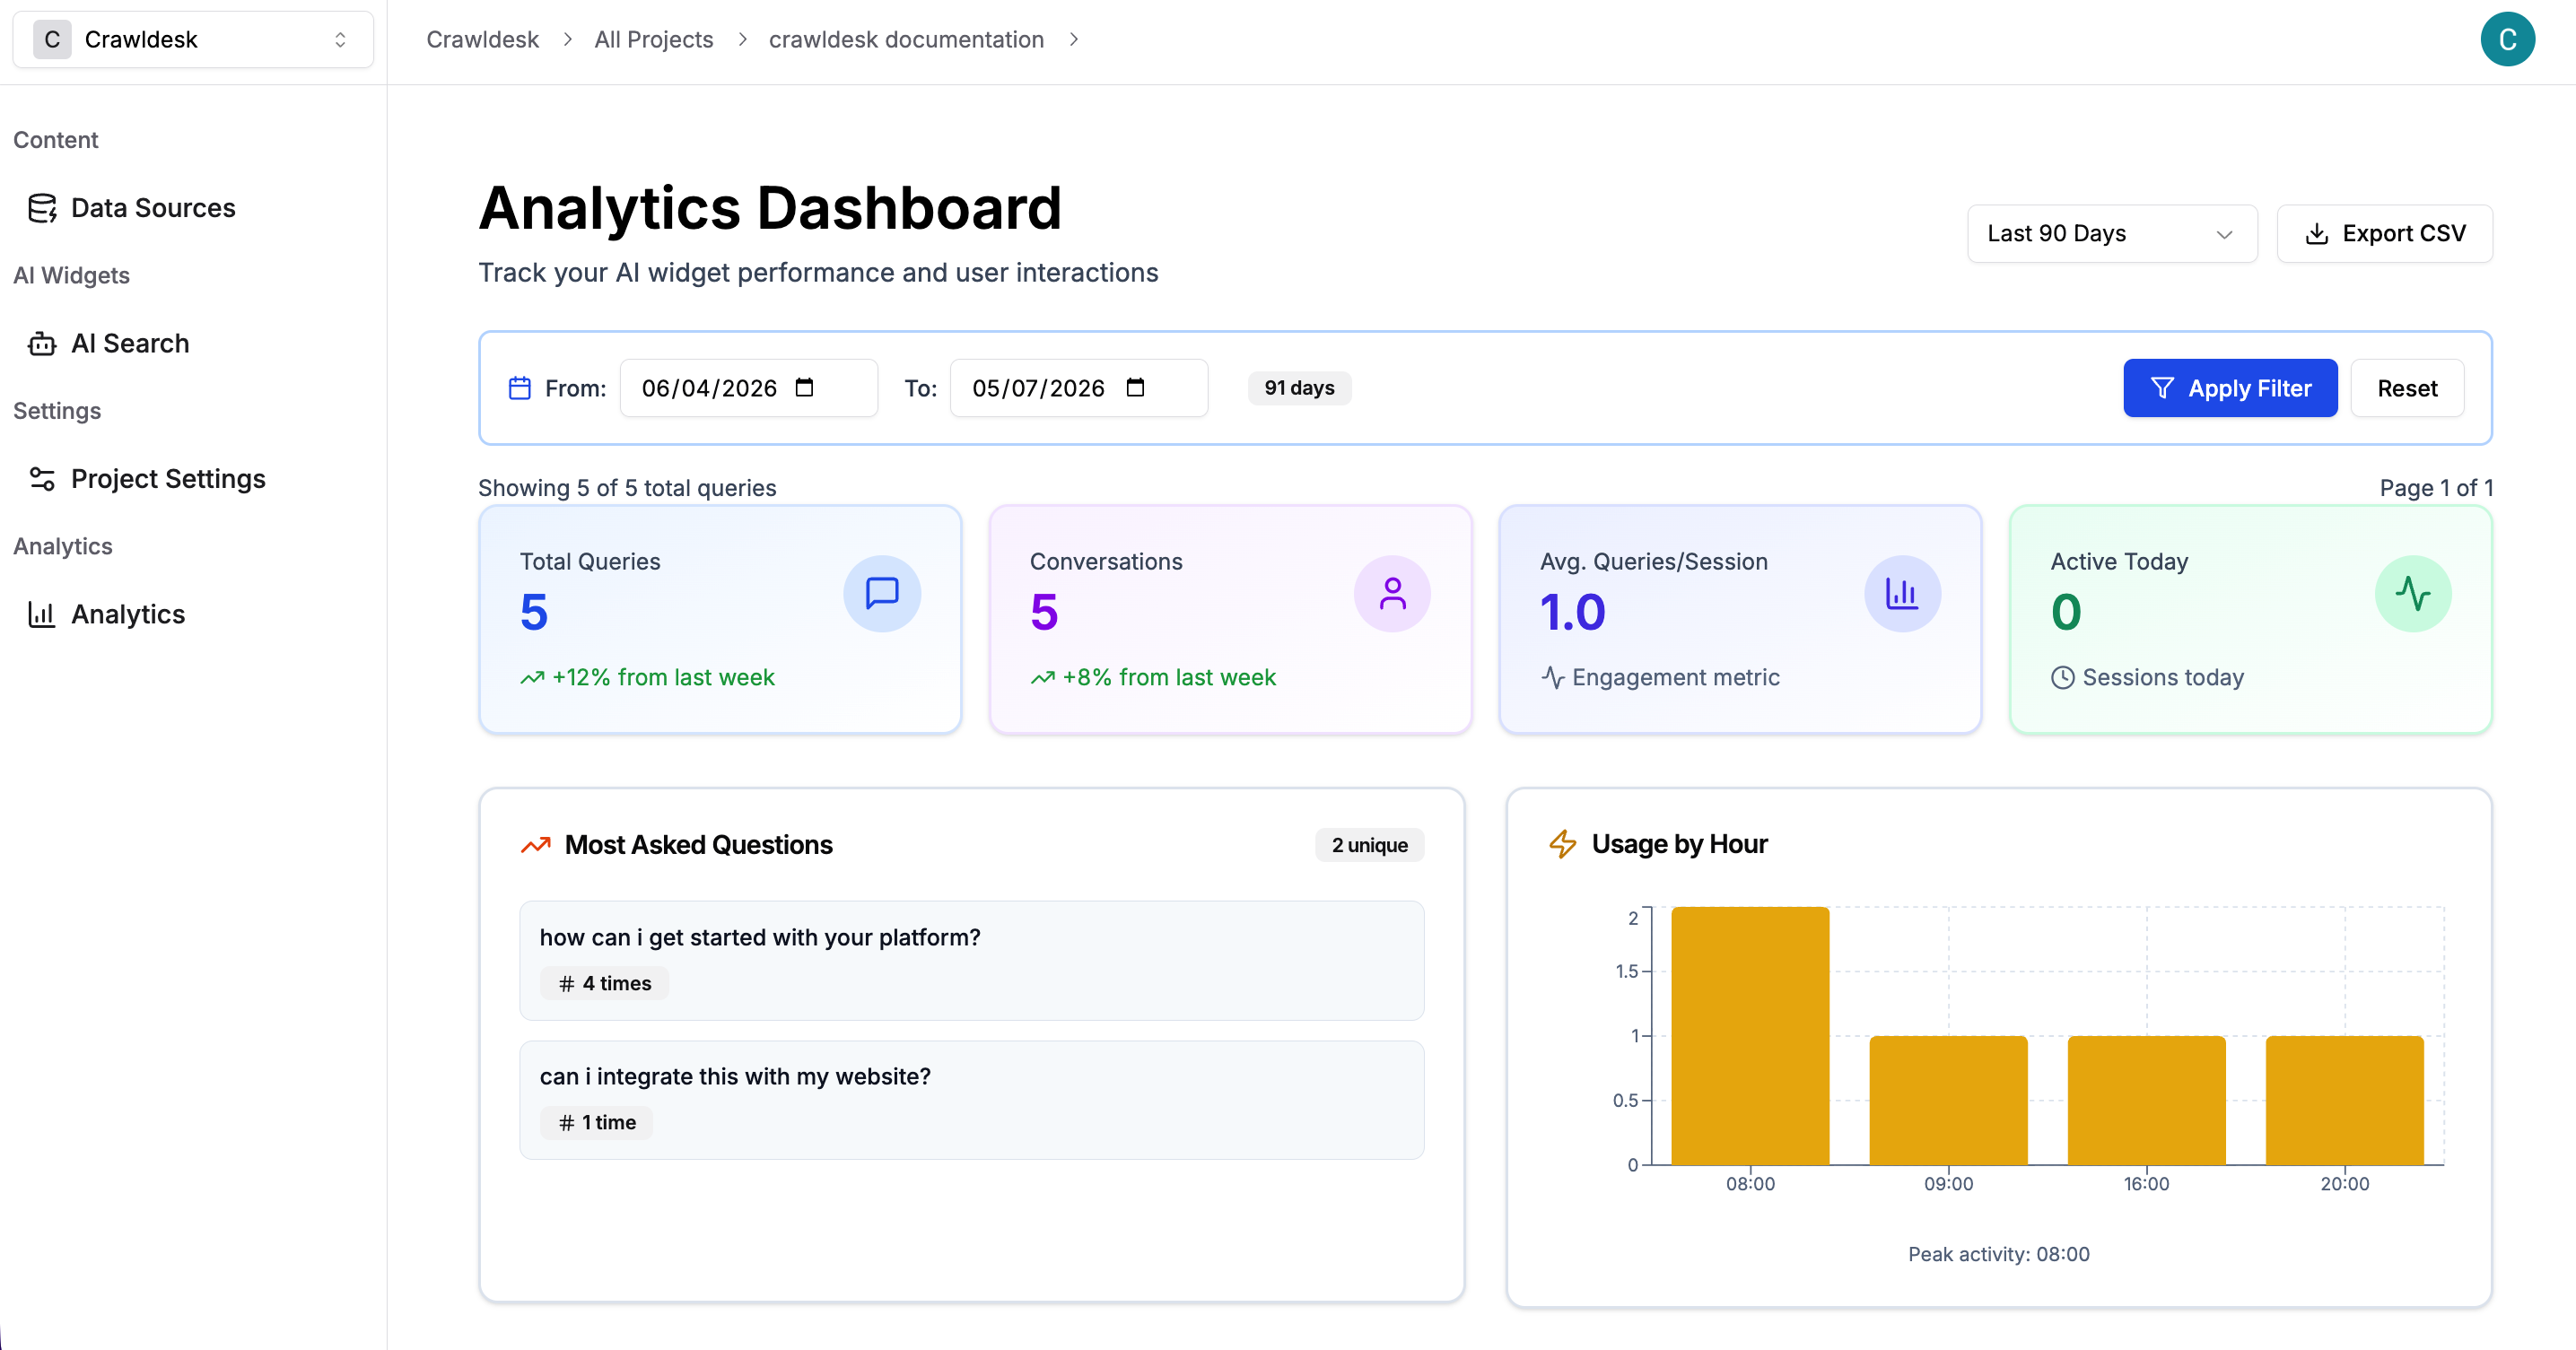Click the Project Settings sliders icon
The width and height of the screenshot is (2576, 1350).
42,479
